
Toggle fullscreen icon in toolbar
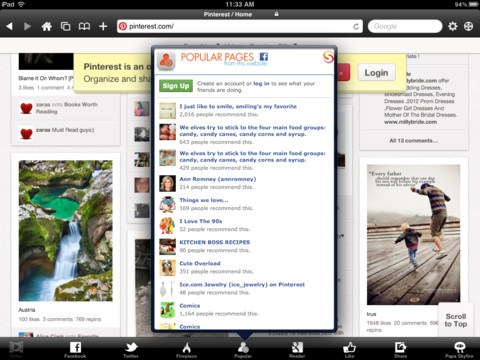click(468, 26)
